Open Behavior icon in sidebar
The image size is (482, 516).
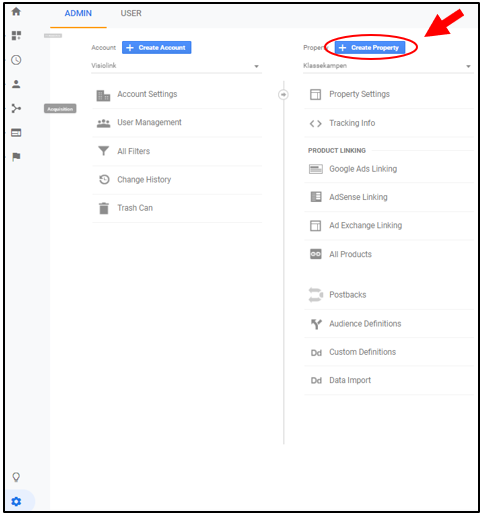(16, 133)
